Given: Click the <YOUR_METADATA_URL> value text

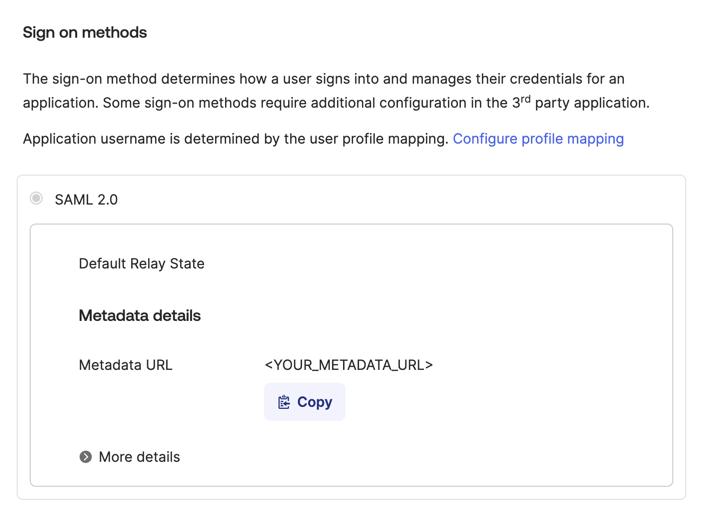Looking at the screenshot, I should tap(349, 365).
